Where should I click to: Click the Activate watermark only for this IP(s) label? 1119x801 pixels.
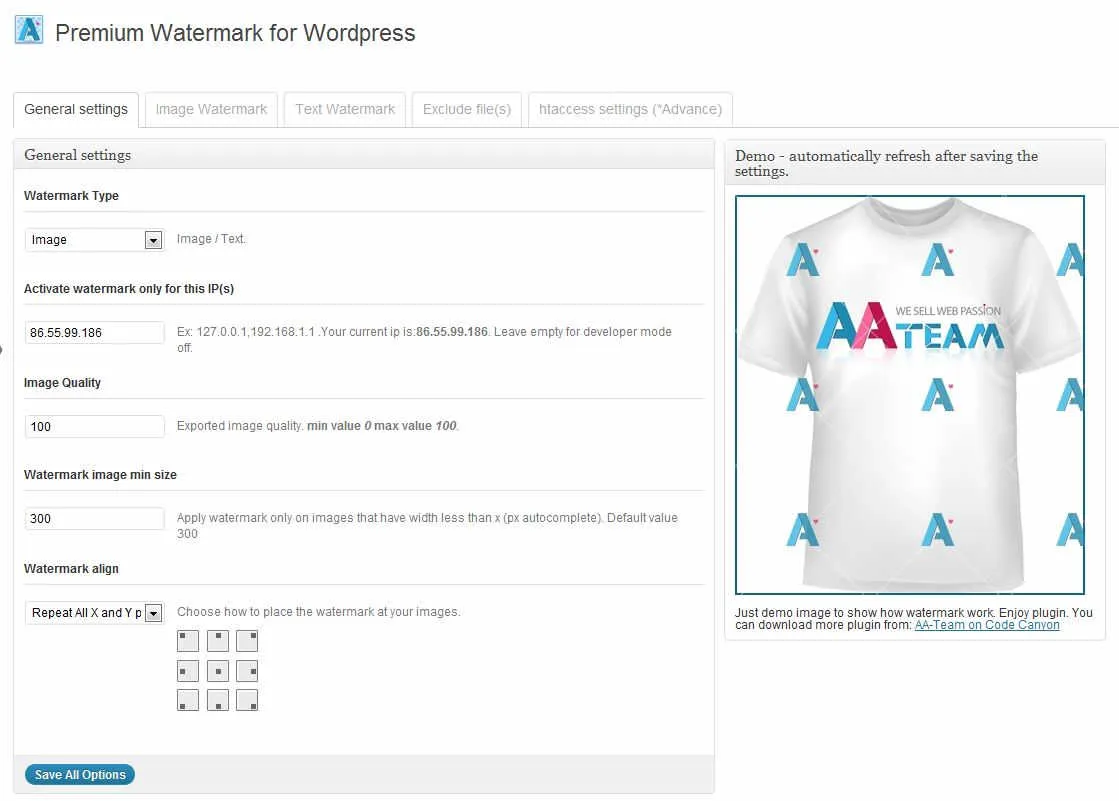[x=129, y=288]
